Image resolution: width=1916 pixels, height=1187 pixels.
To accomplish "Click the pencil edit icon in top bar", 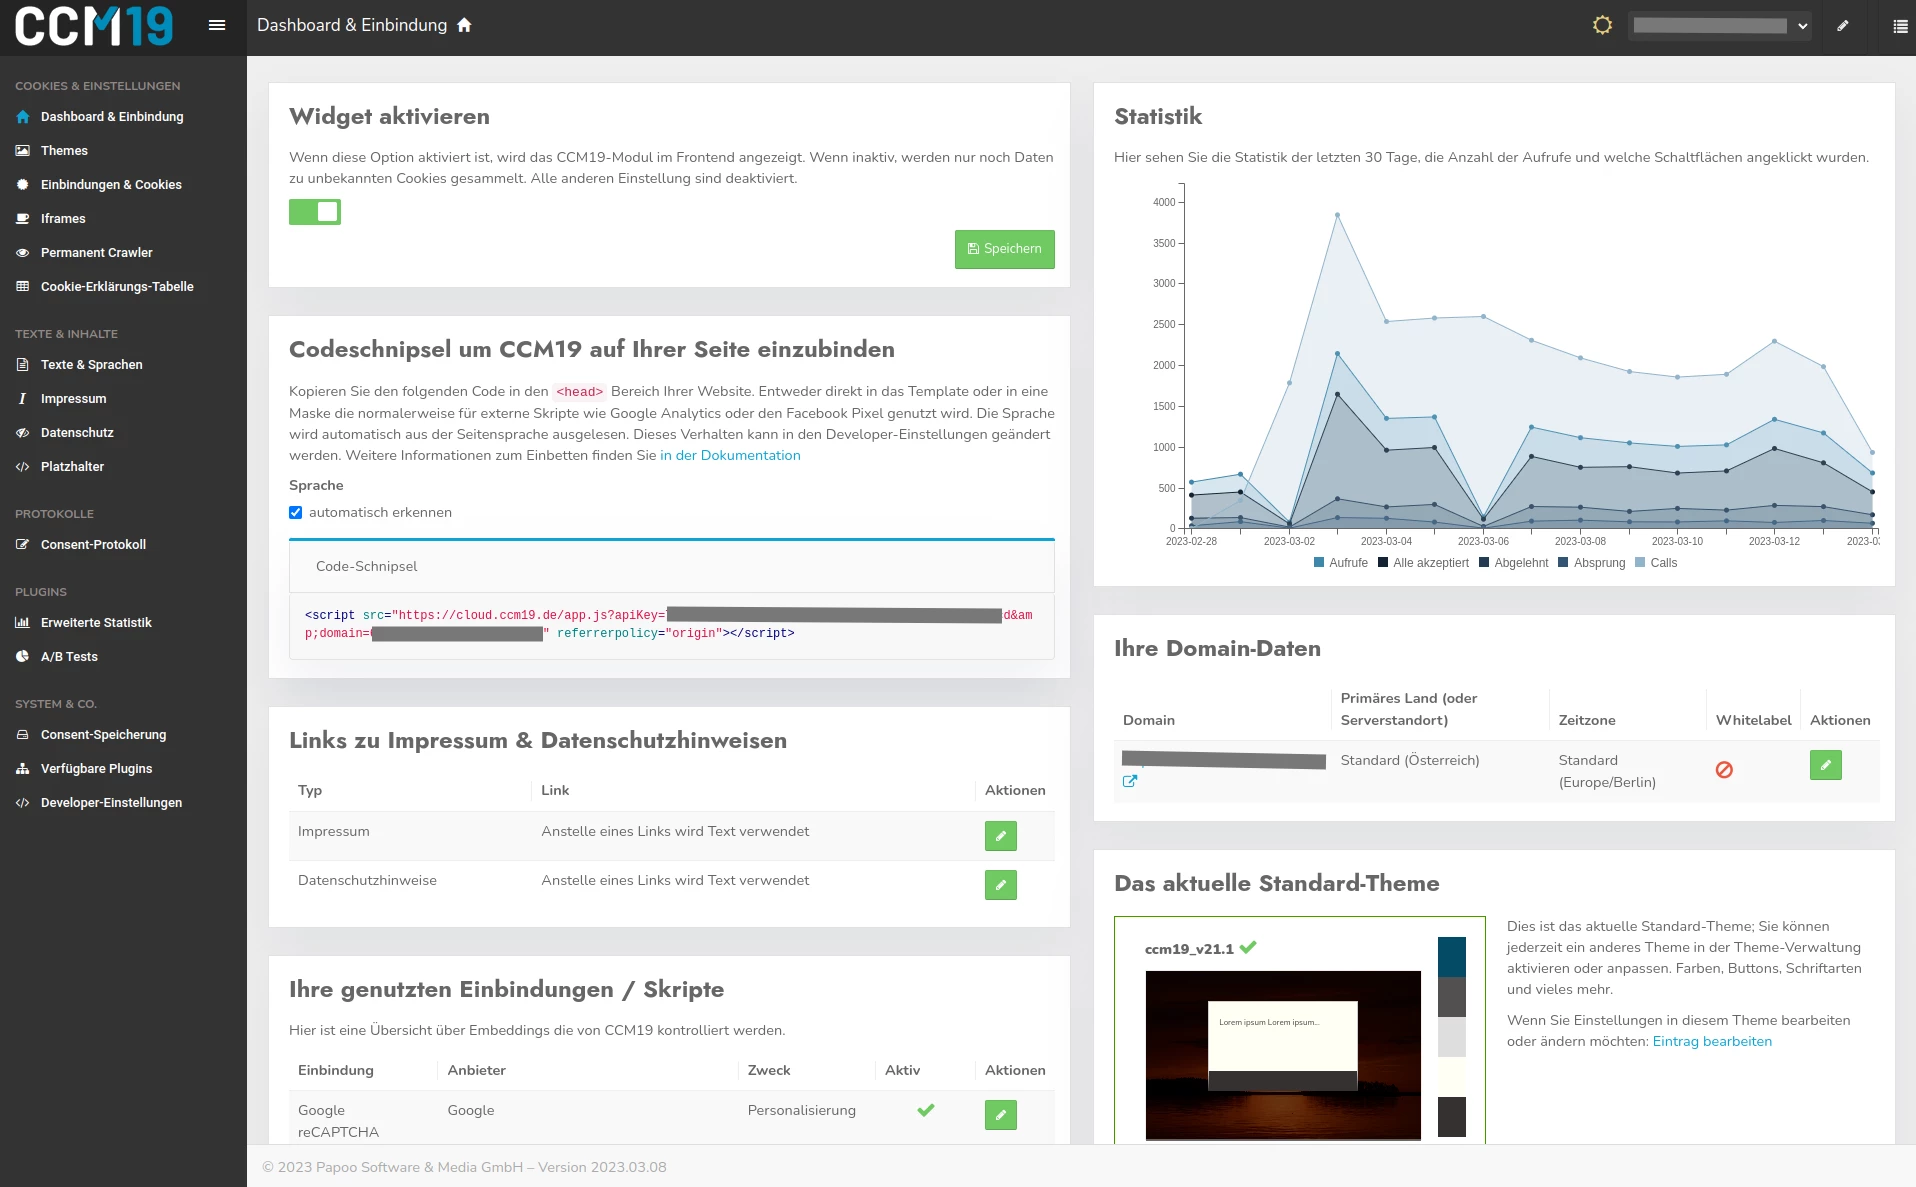I will (1842, 26).
